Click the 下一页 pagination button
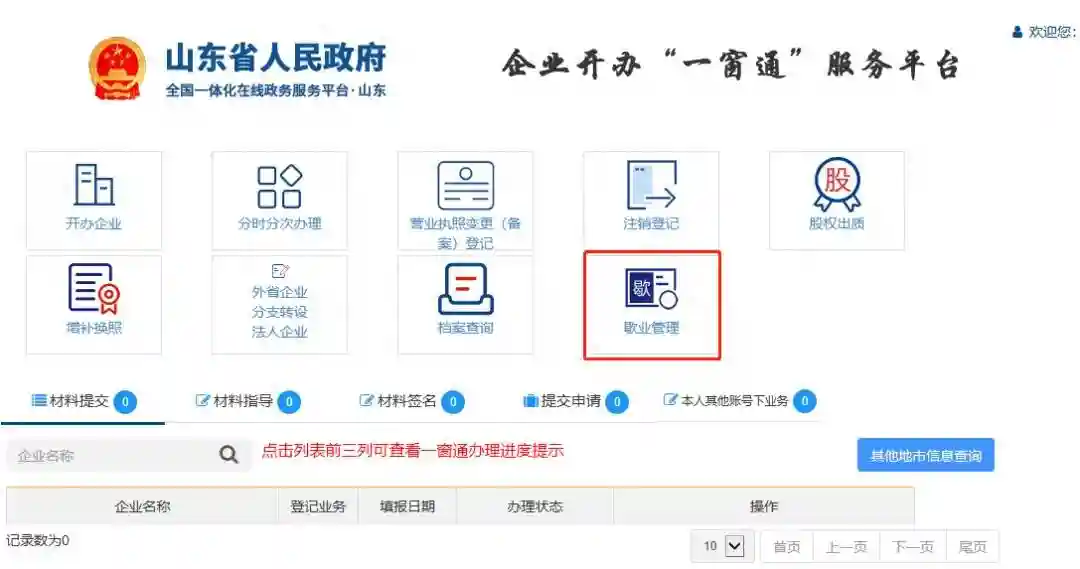Viewport: 1080px width, 569px height. coord(913,548)
